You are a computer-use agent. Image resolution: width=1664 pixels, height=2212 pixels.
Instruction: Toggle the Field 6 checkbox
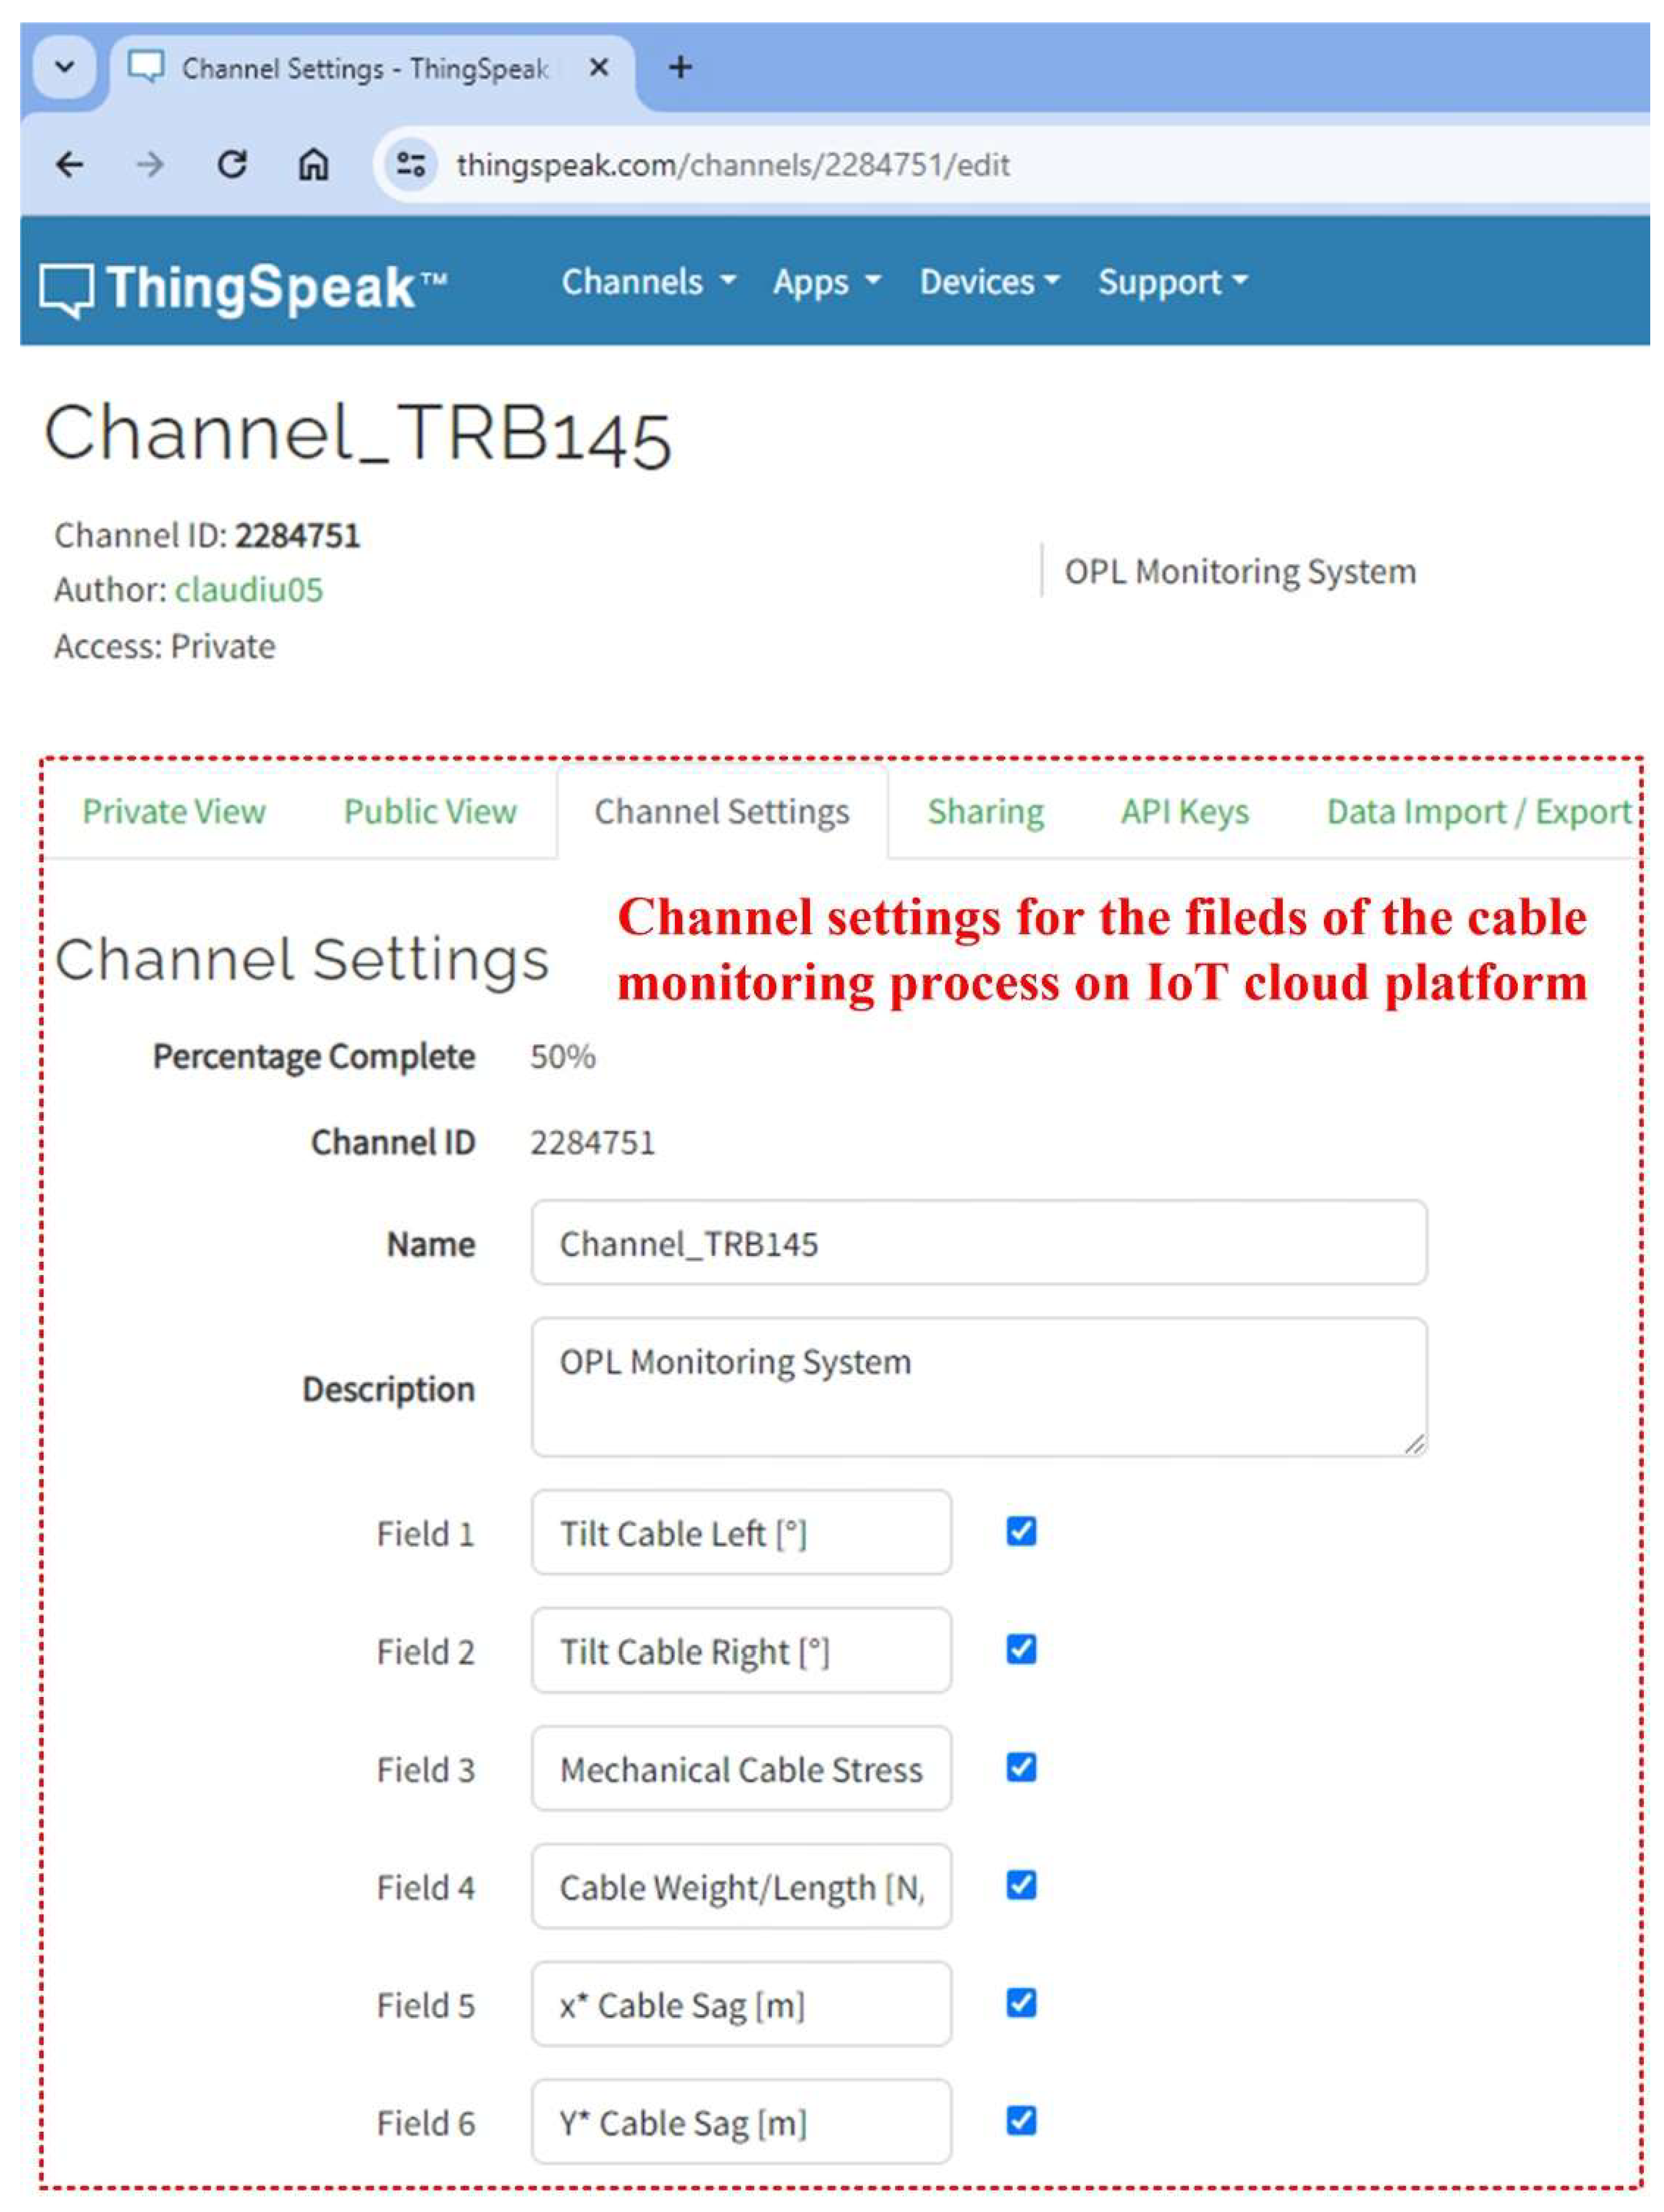[x=1020, y=2120]
